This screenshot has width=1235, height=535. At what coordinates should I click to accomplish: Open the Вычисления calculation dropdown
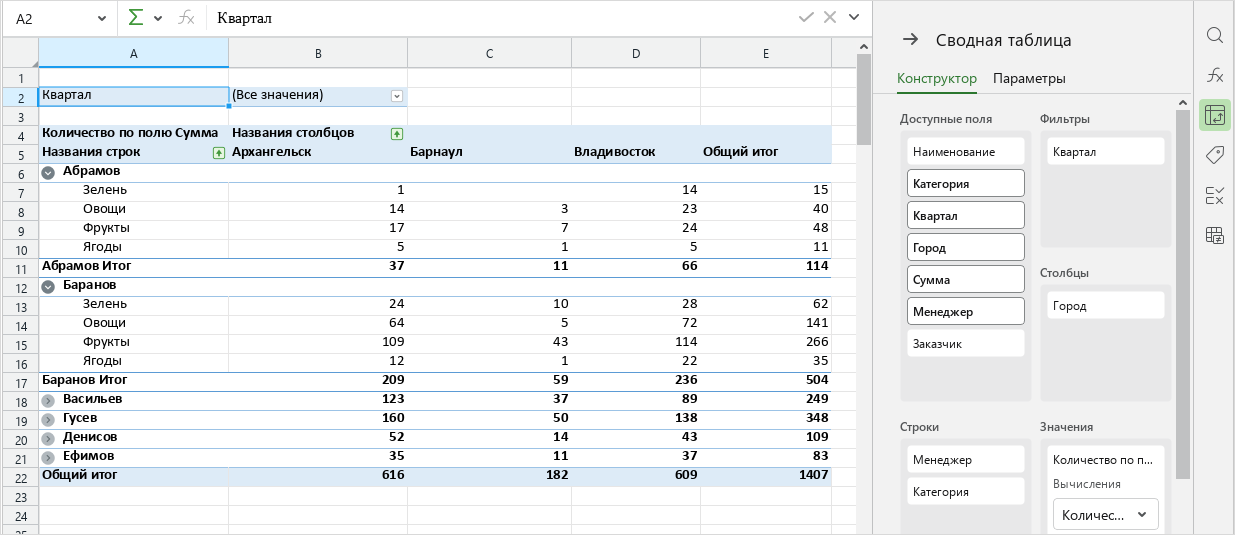pyautogui.click(x=1106, y=515)
